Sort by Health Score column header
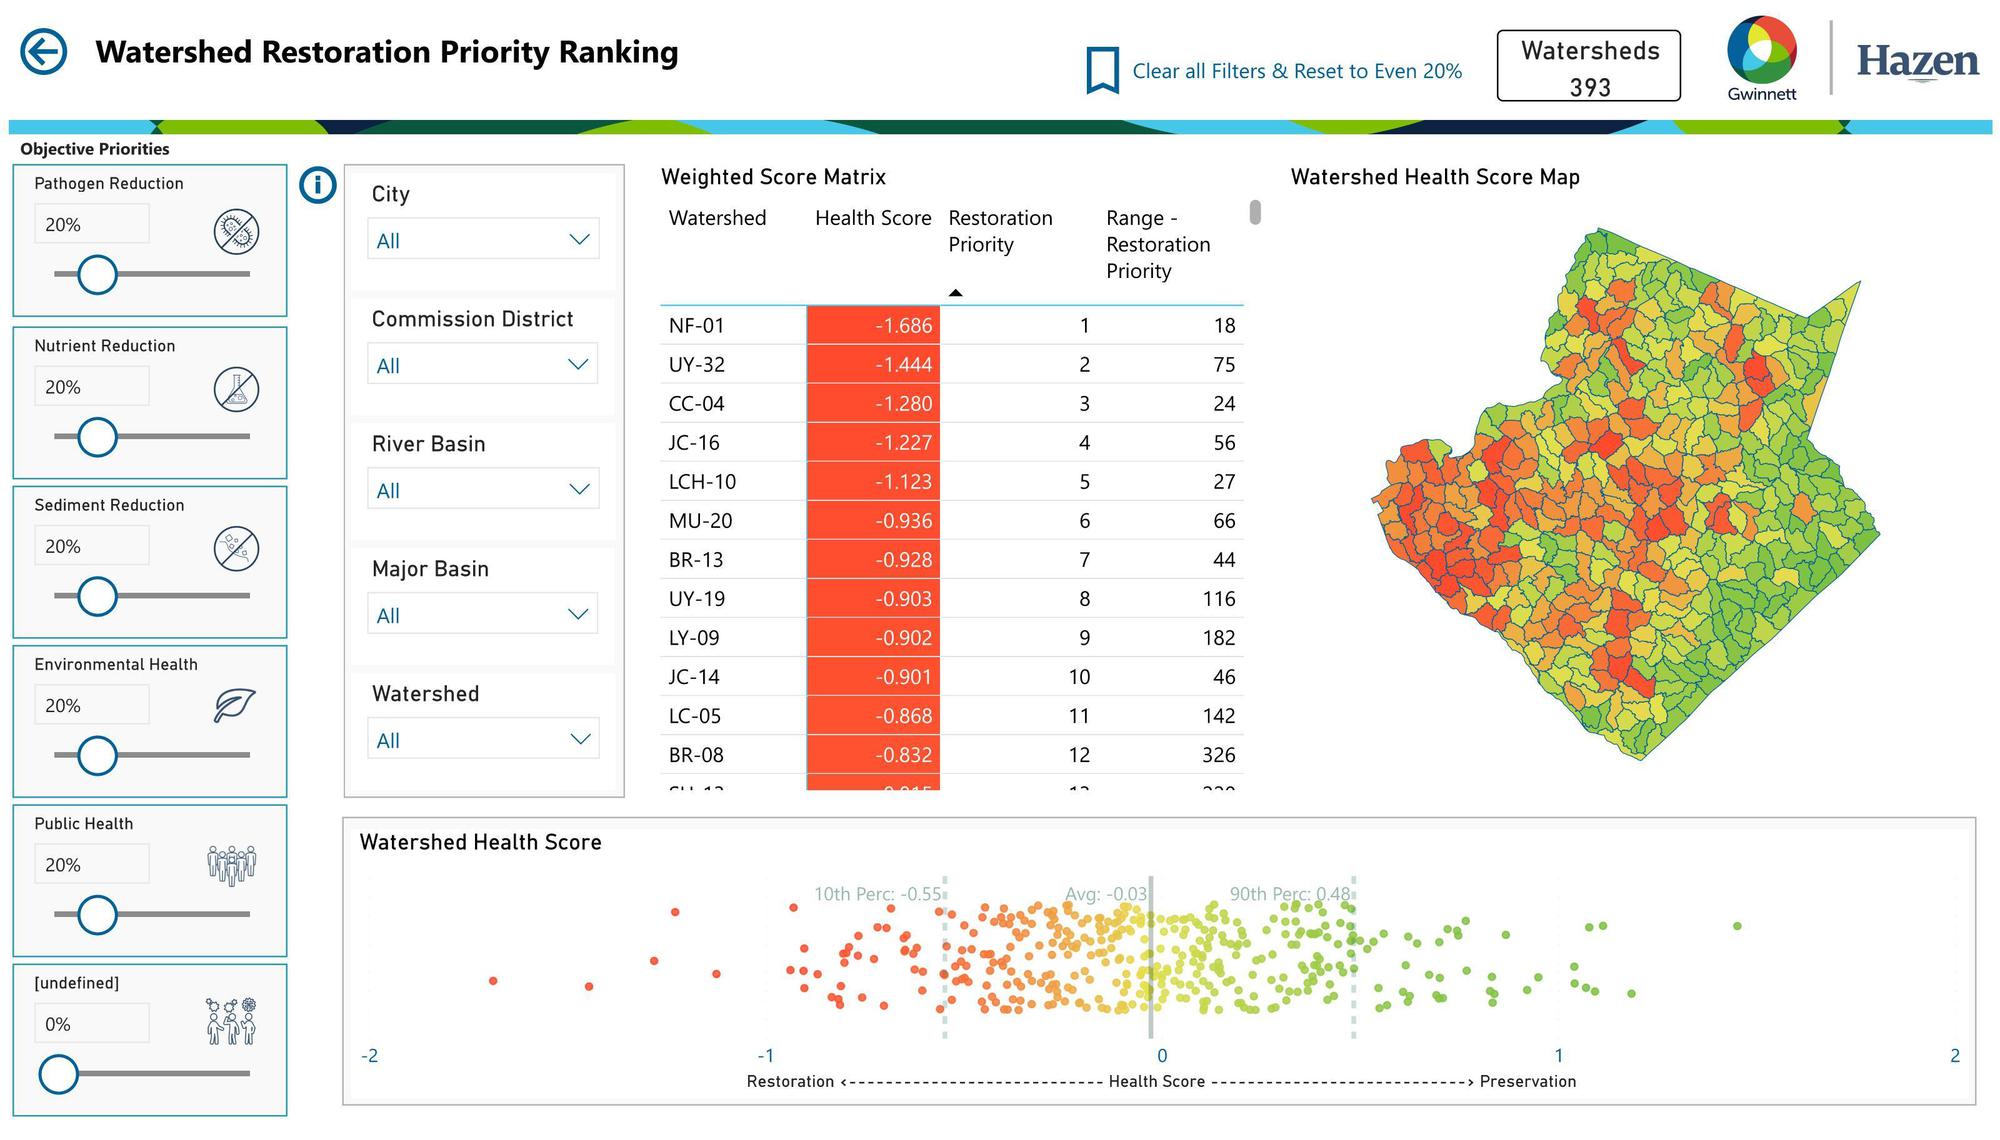The width and height of the screenshot is (2000, 1140). pos(872,218)
